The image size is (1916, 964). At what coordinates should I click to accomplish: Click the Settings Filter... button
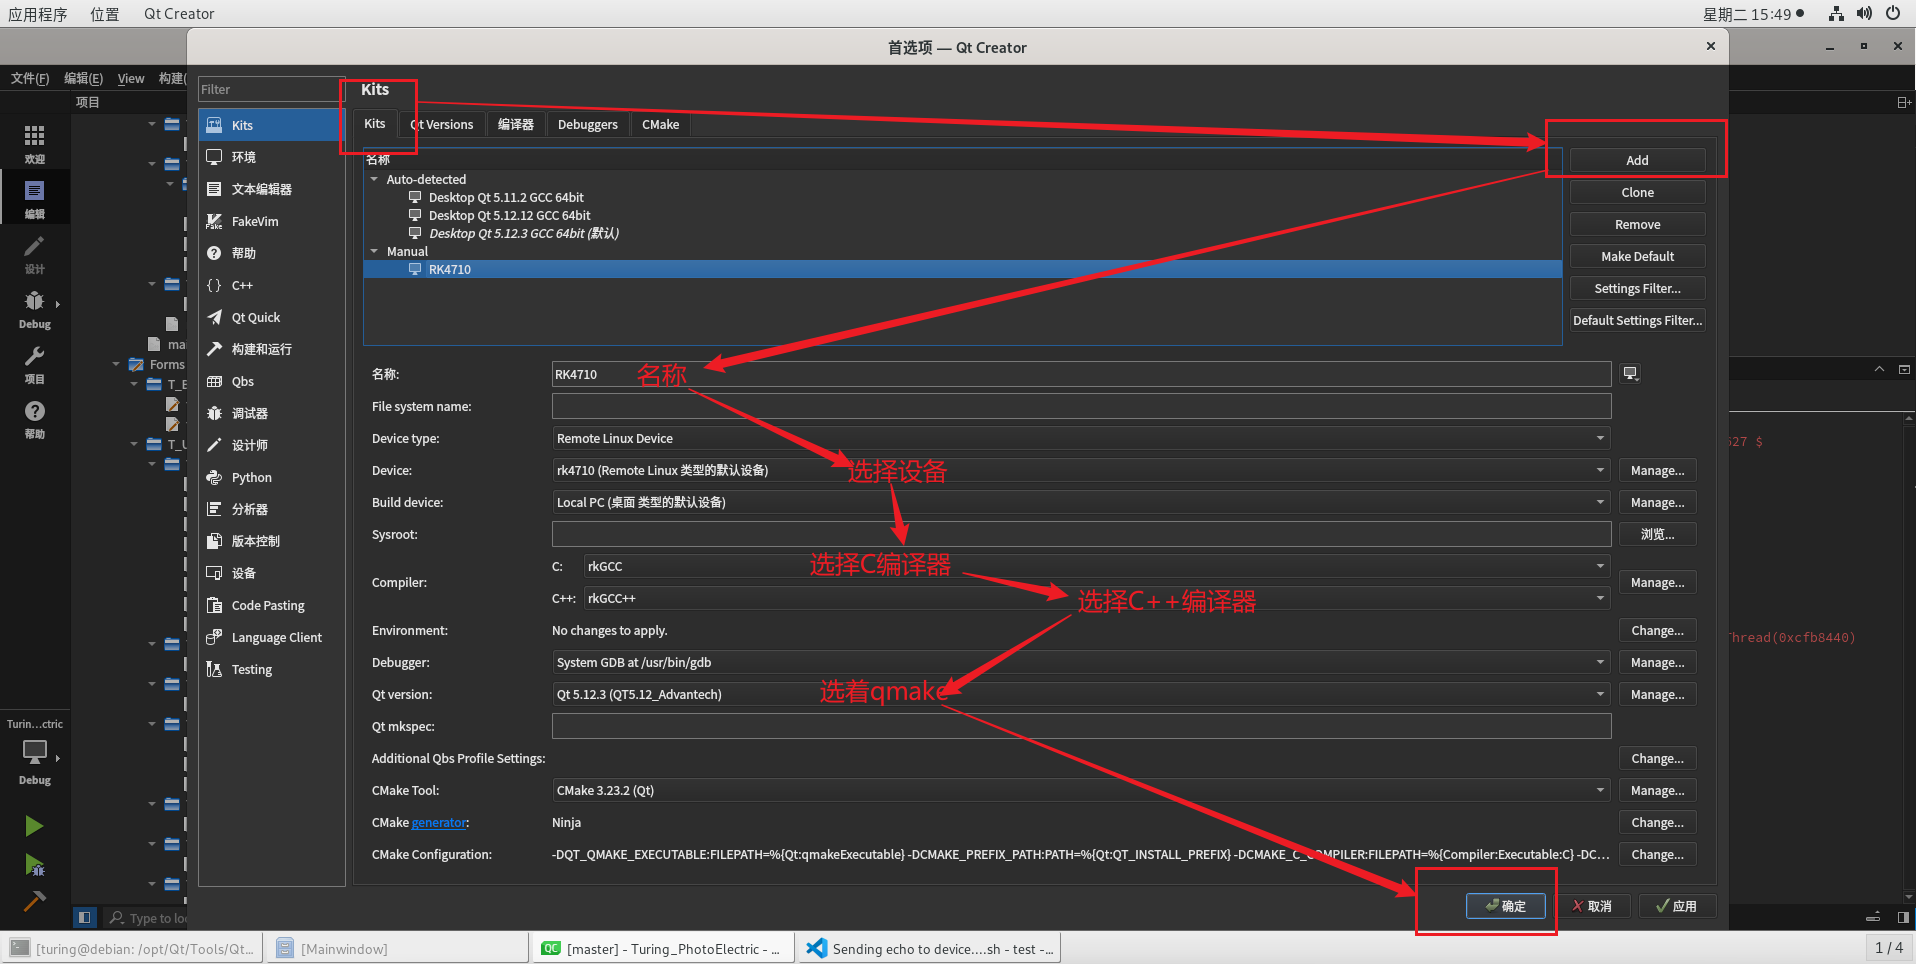click(1637, 288)
